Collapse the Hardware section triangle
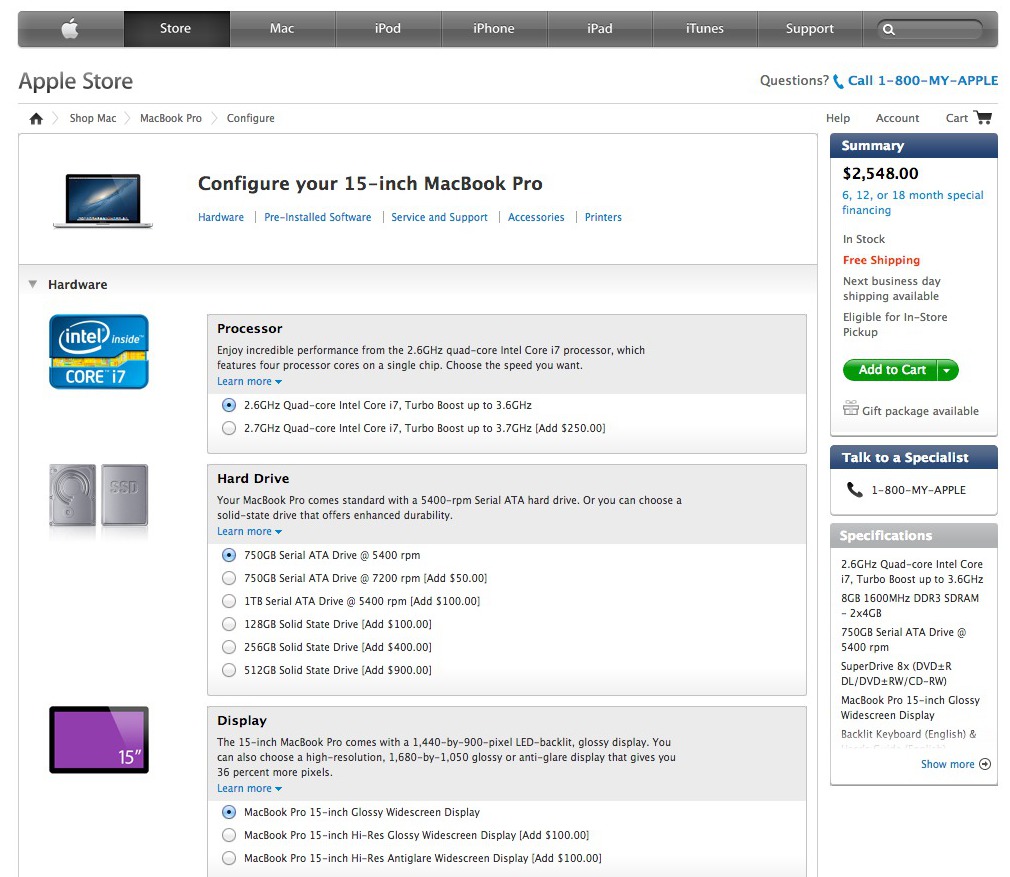 [33, 284]
